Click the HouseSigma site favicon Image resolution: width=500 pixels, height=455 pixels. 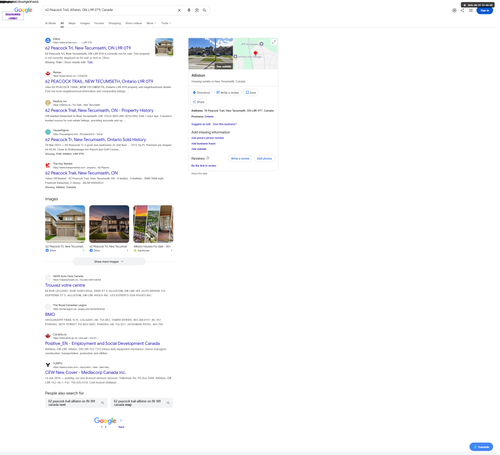(48, 132)
